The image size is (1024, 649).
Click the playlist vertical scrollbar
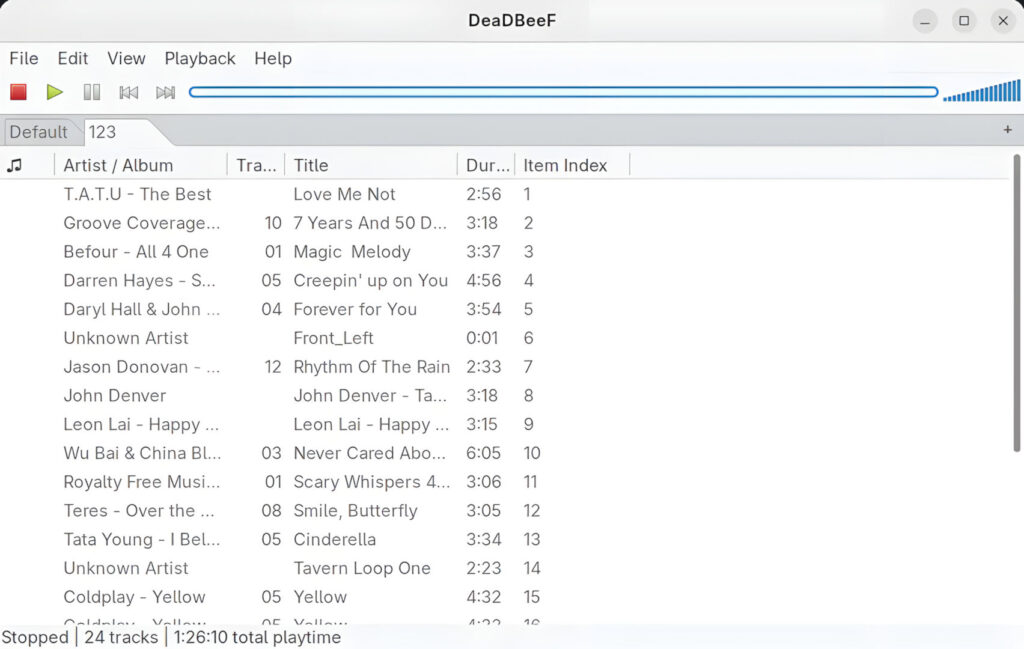tap(1017, 300)
